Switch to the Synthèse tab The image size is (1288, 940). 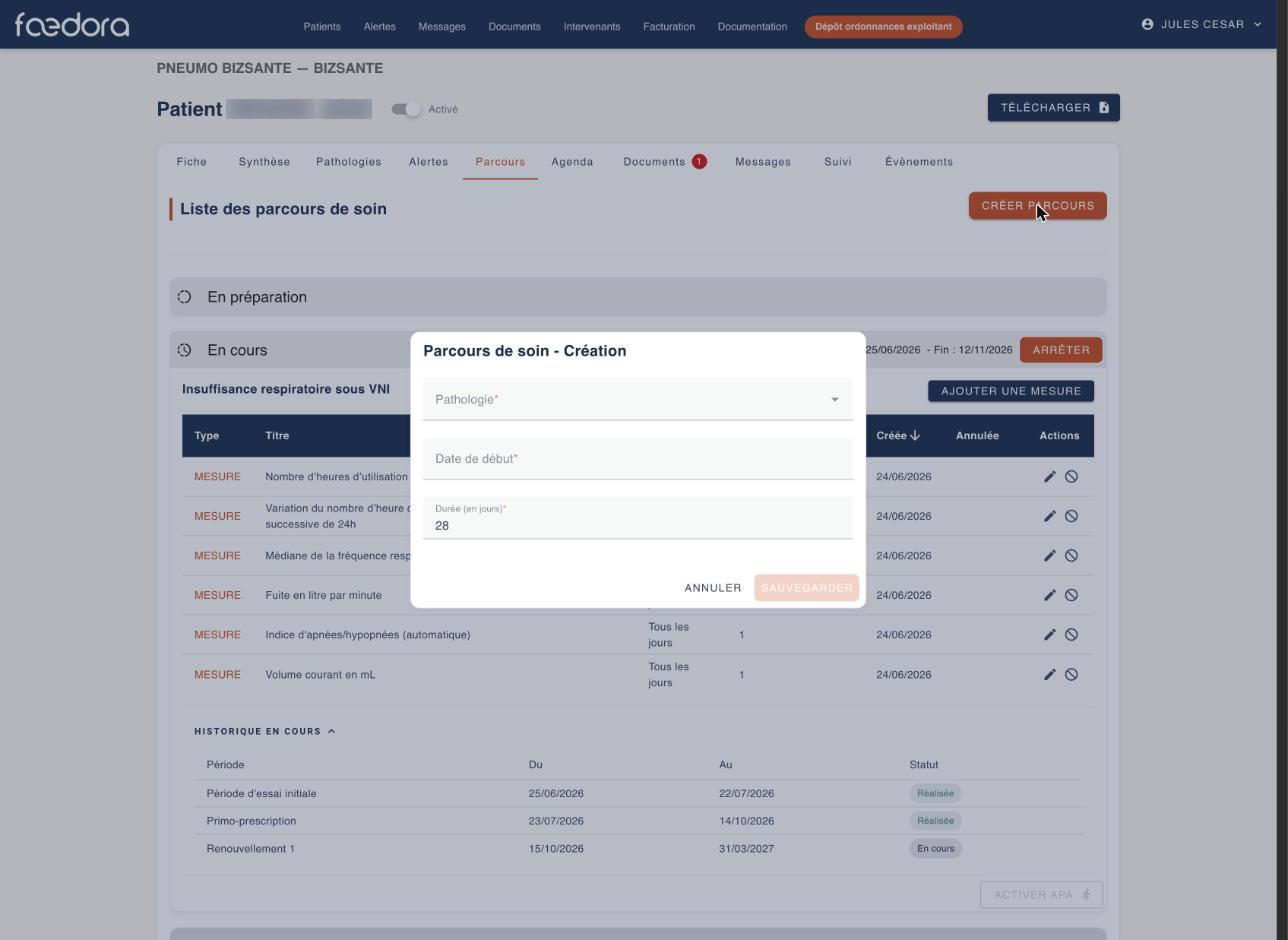coord(264,161)
